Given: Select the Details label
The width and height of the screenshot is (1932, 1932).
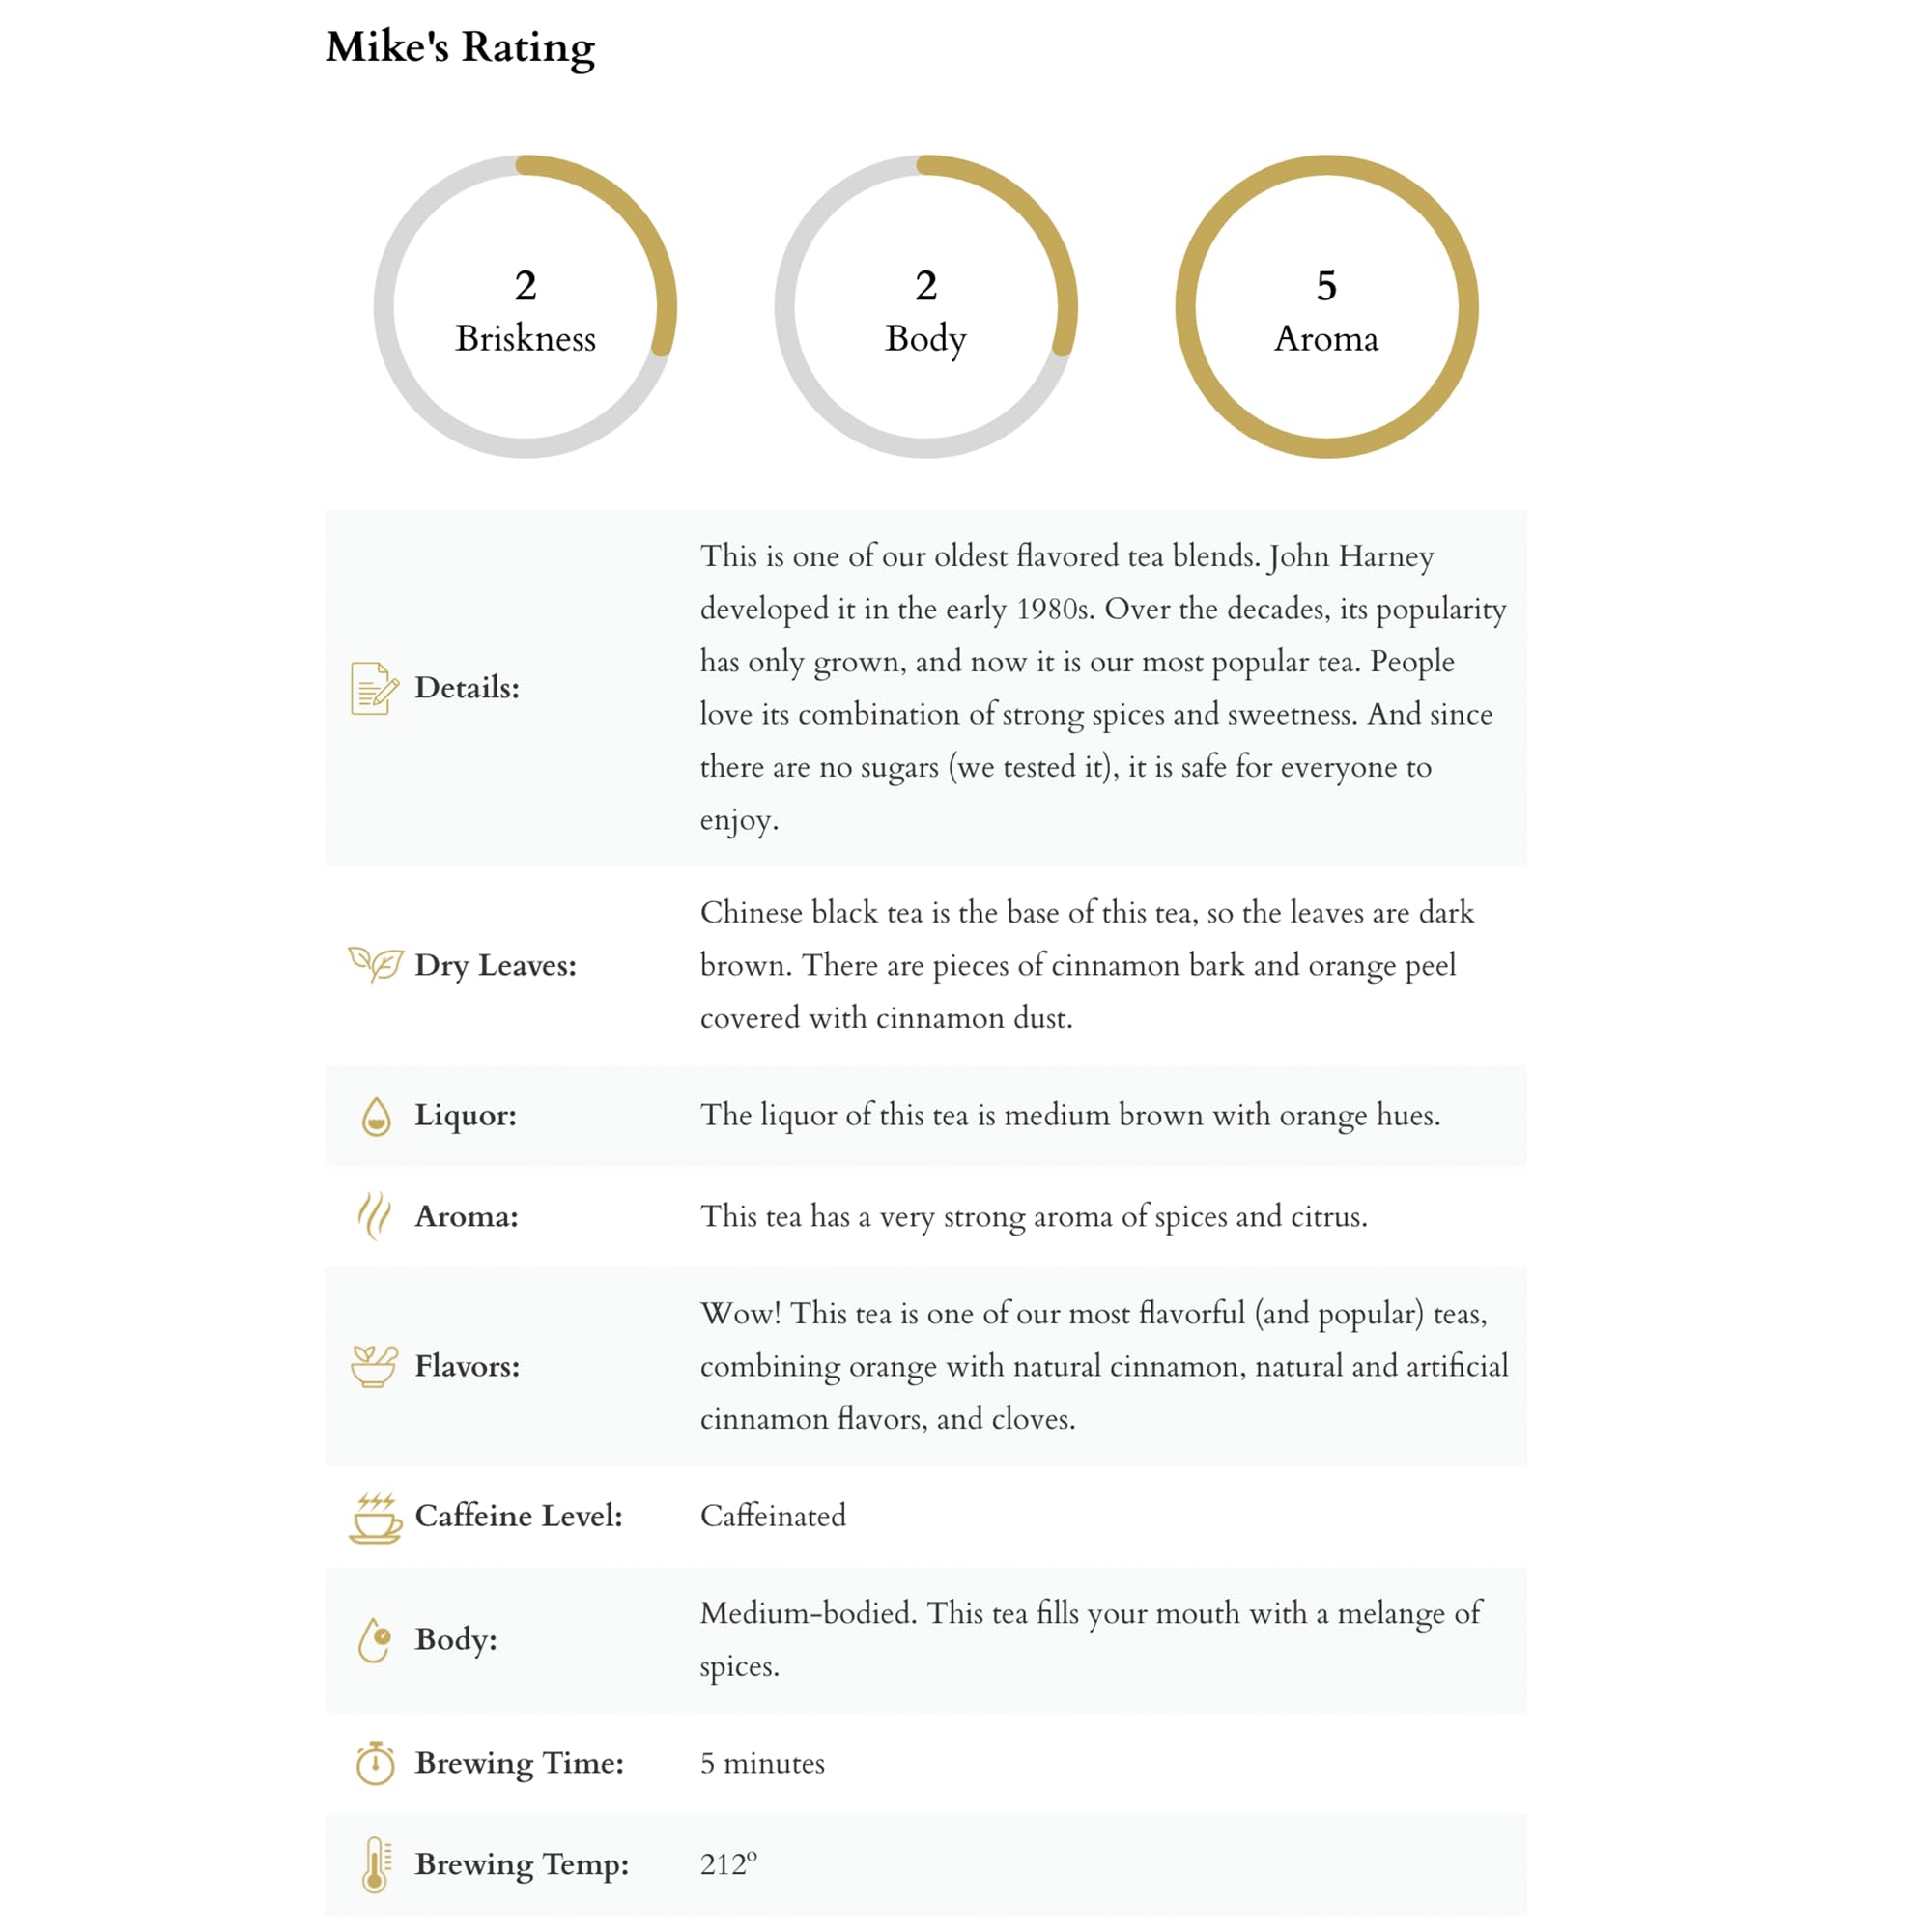Looking at the screenshot, I should 467,688.
